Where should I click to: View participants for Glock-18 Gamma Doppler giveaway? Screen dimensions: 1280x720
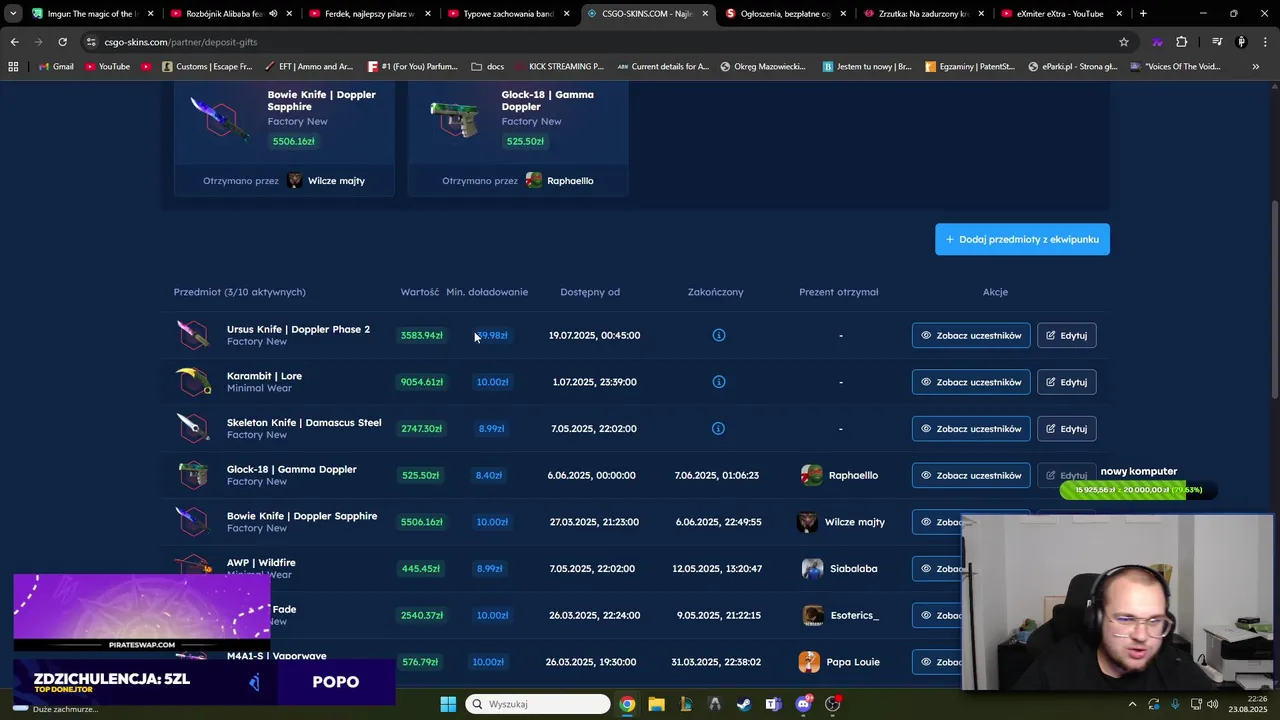click(970, 475)
